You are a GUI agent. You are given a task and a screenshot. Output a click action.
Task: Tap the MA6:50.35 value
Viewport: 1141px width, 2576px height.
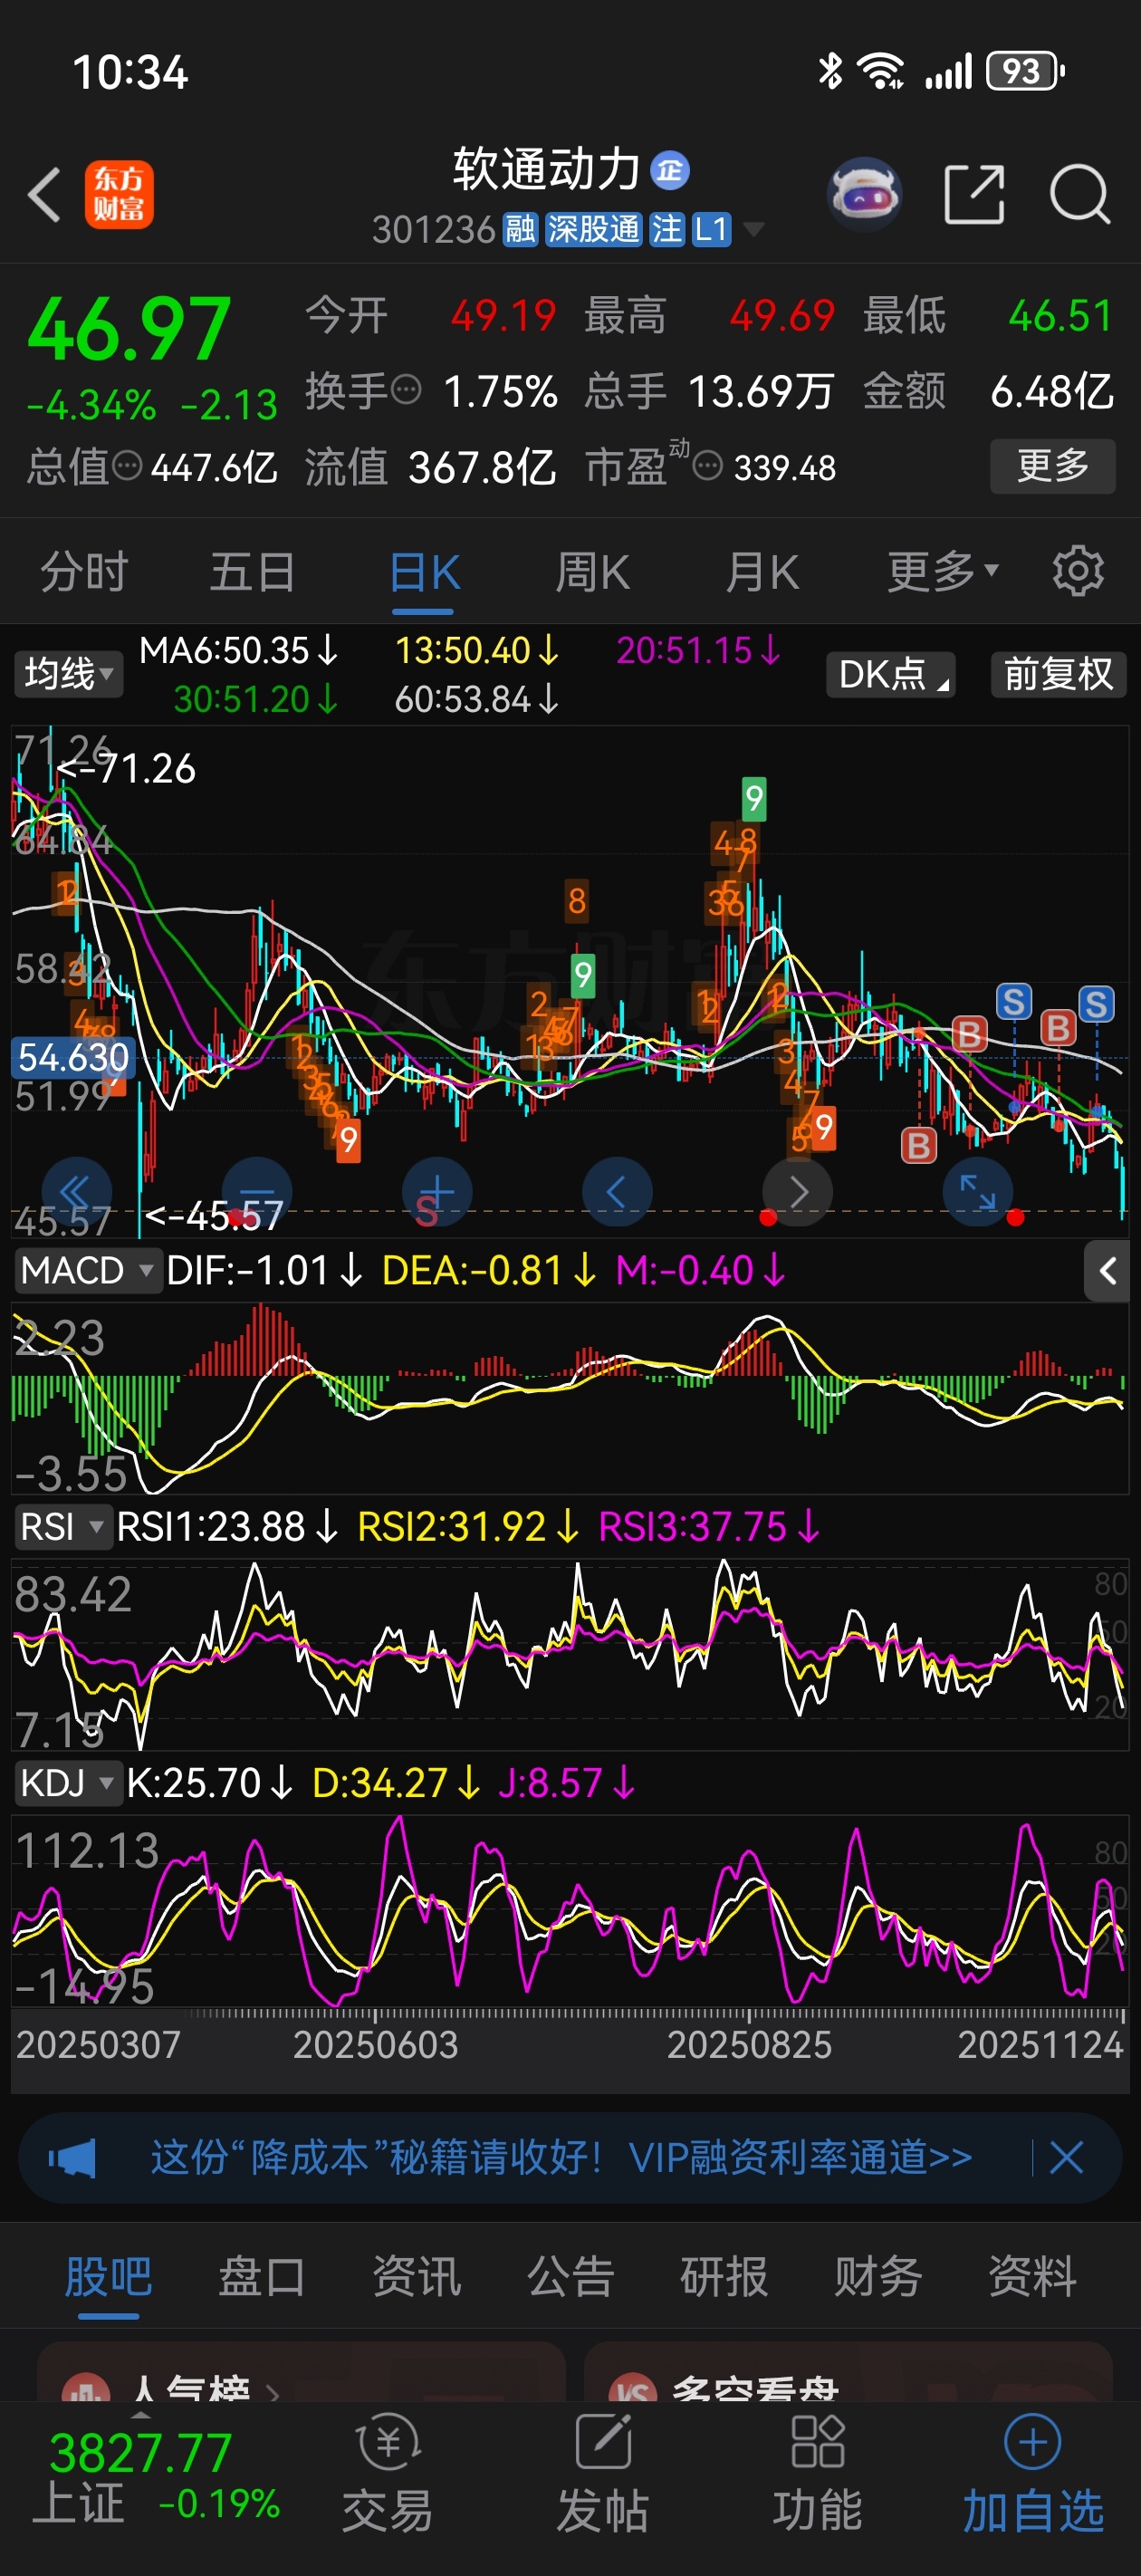coord(238,651)
